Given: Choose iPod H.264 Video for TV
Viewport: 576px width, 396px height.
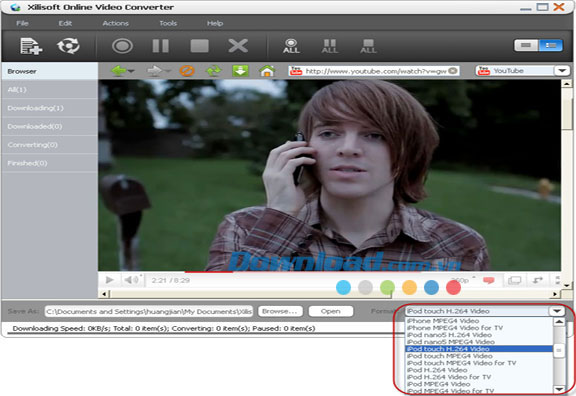Looking at the screenshot, I should tap(449, 377).
